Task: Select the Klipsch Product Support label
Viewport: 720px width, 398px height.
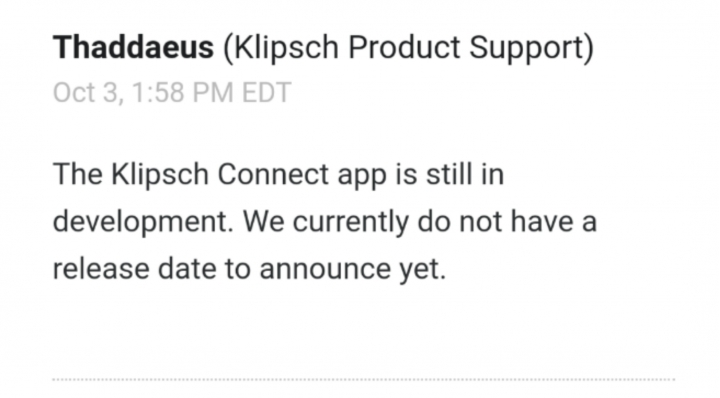Action: (408, 49)
